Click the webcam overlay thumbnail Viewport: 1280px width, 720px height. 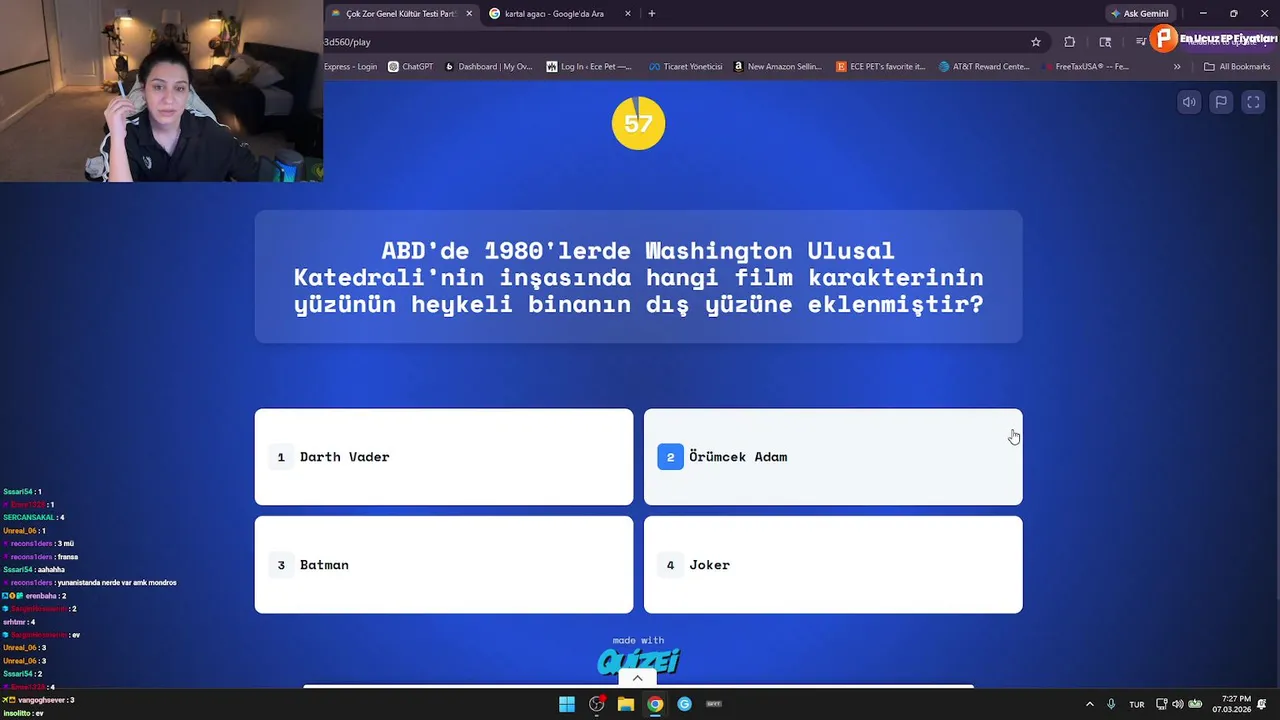(x=161, y=91)
